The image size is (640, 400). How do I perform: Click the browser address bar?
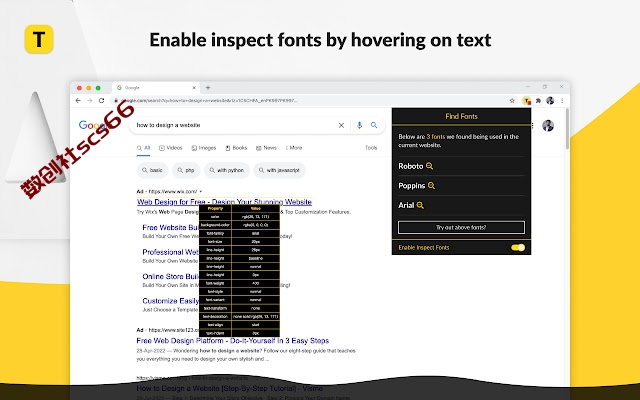coord(310,100)
